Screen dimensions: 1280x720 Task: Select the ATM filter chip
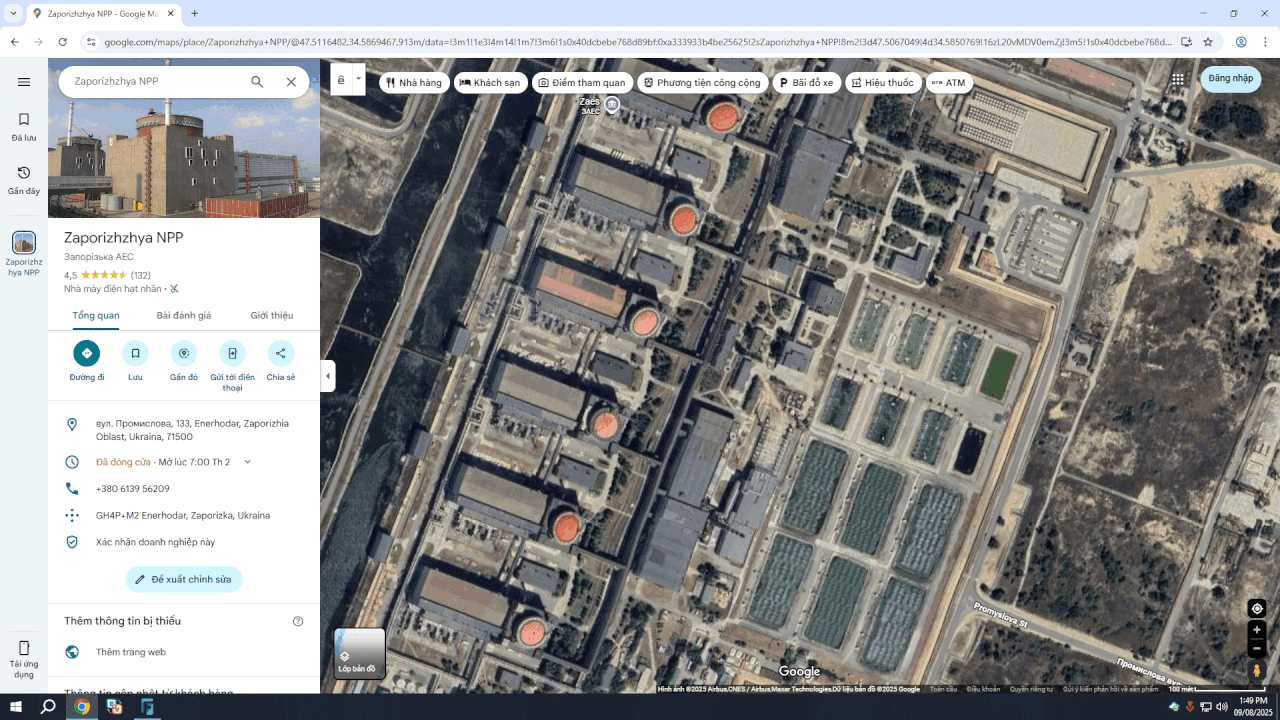tap(949, 82)
